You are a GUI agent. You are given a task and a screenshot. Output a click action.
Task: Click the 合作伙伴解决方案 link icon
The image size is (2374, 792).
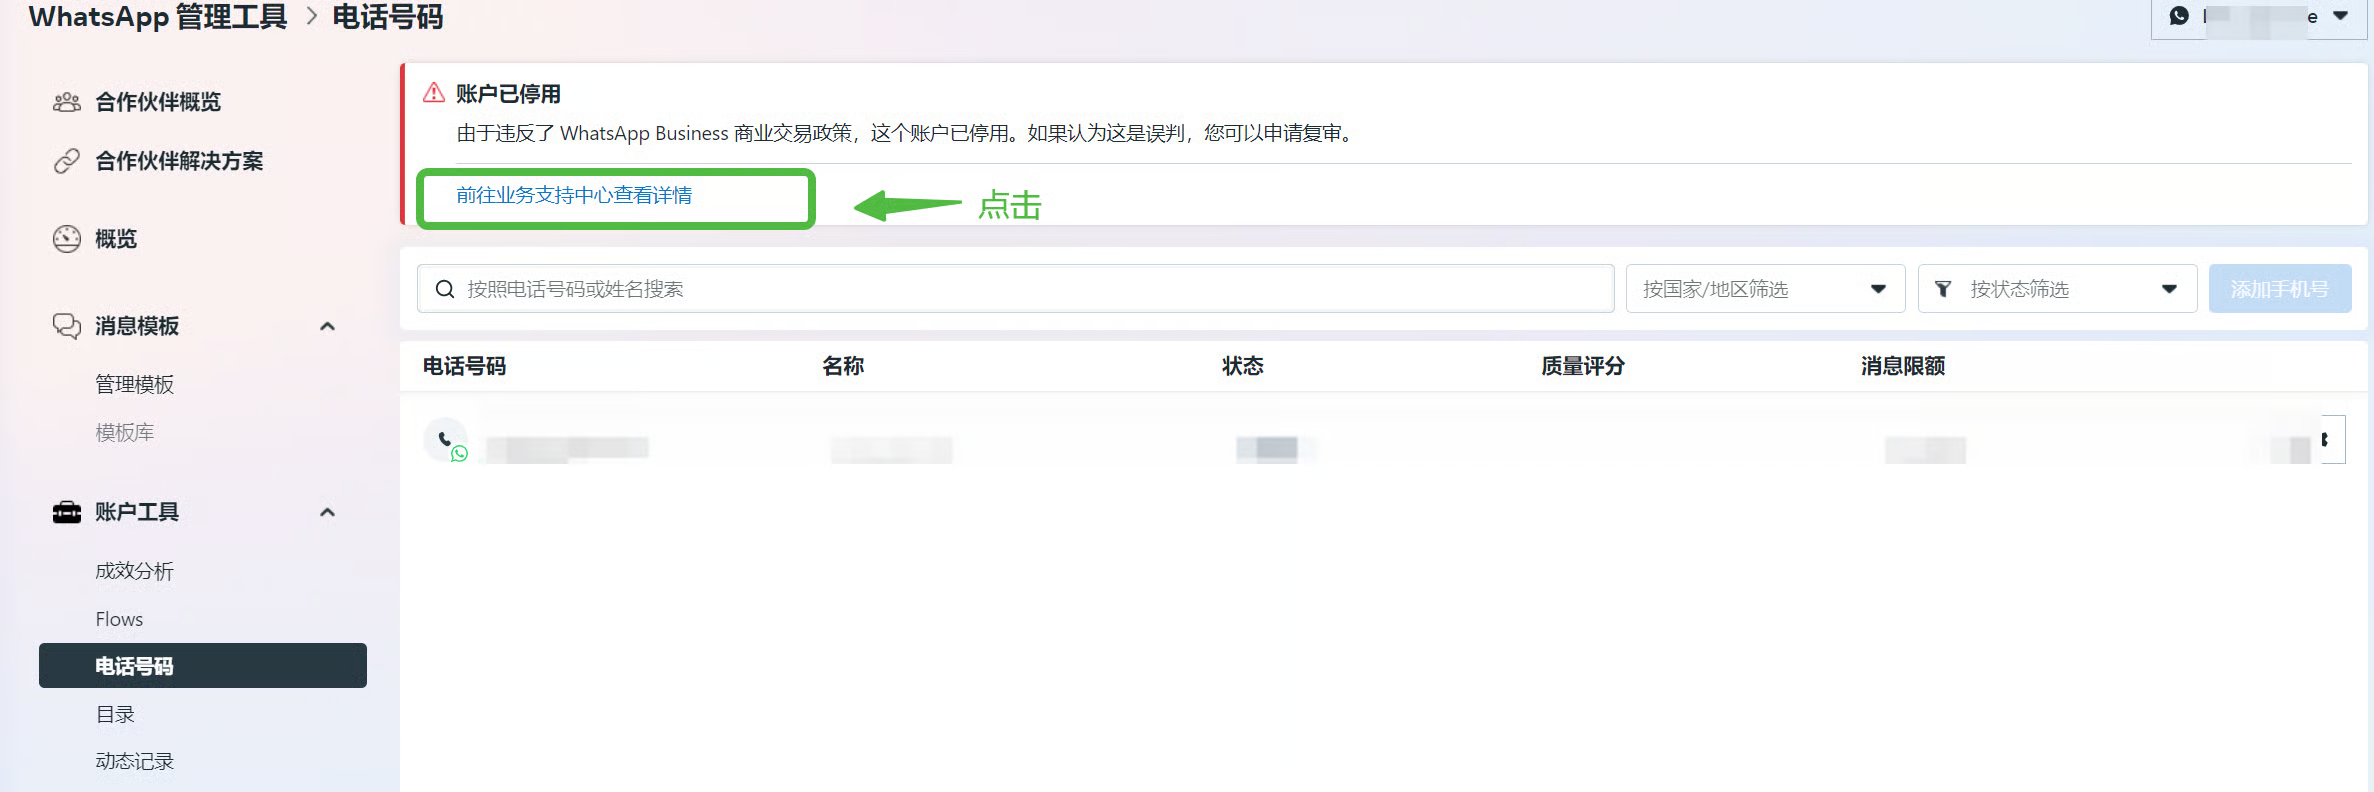tap(67, 161)
